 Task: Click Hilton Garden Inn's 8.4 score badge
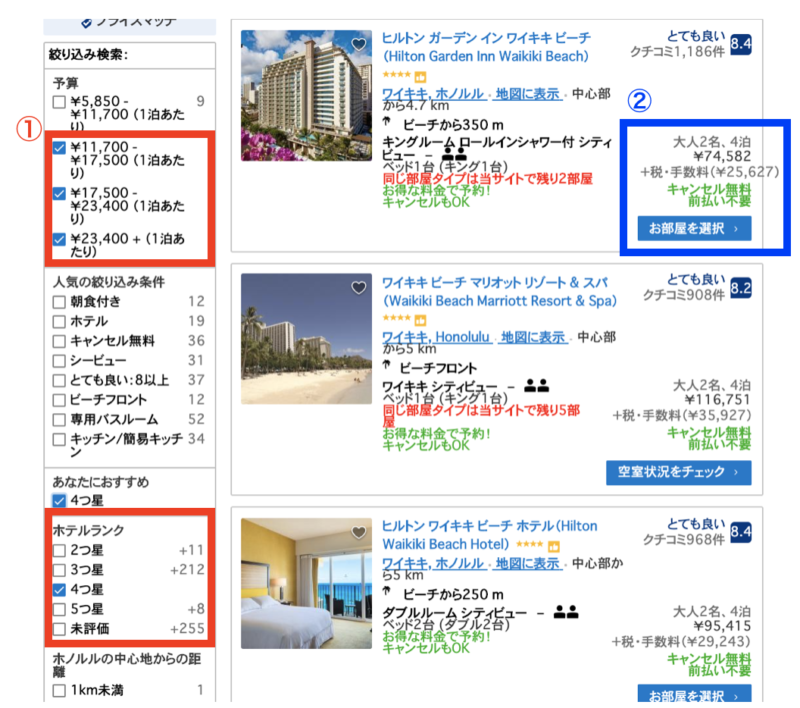(741, 44)
